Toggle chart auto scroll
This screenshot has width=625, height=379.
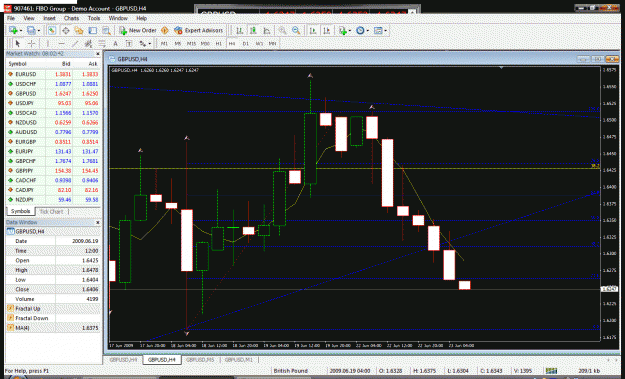pos(313,30)
